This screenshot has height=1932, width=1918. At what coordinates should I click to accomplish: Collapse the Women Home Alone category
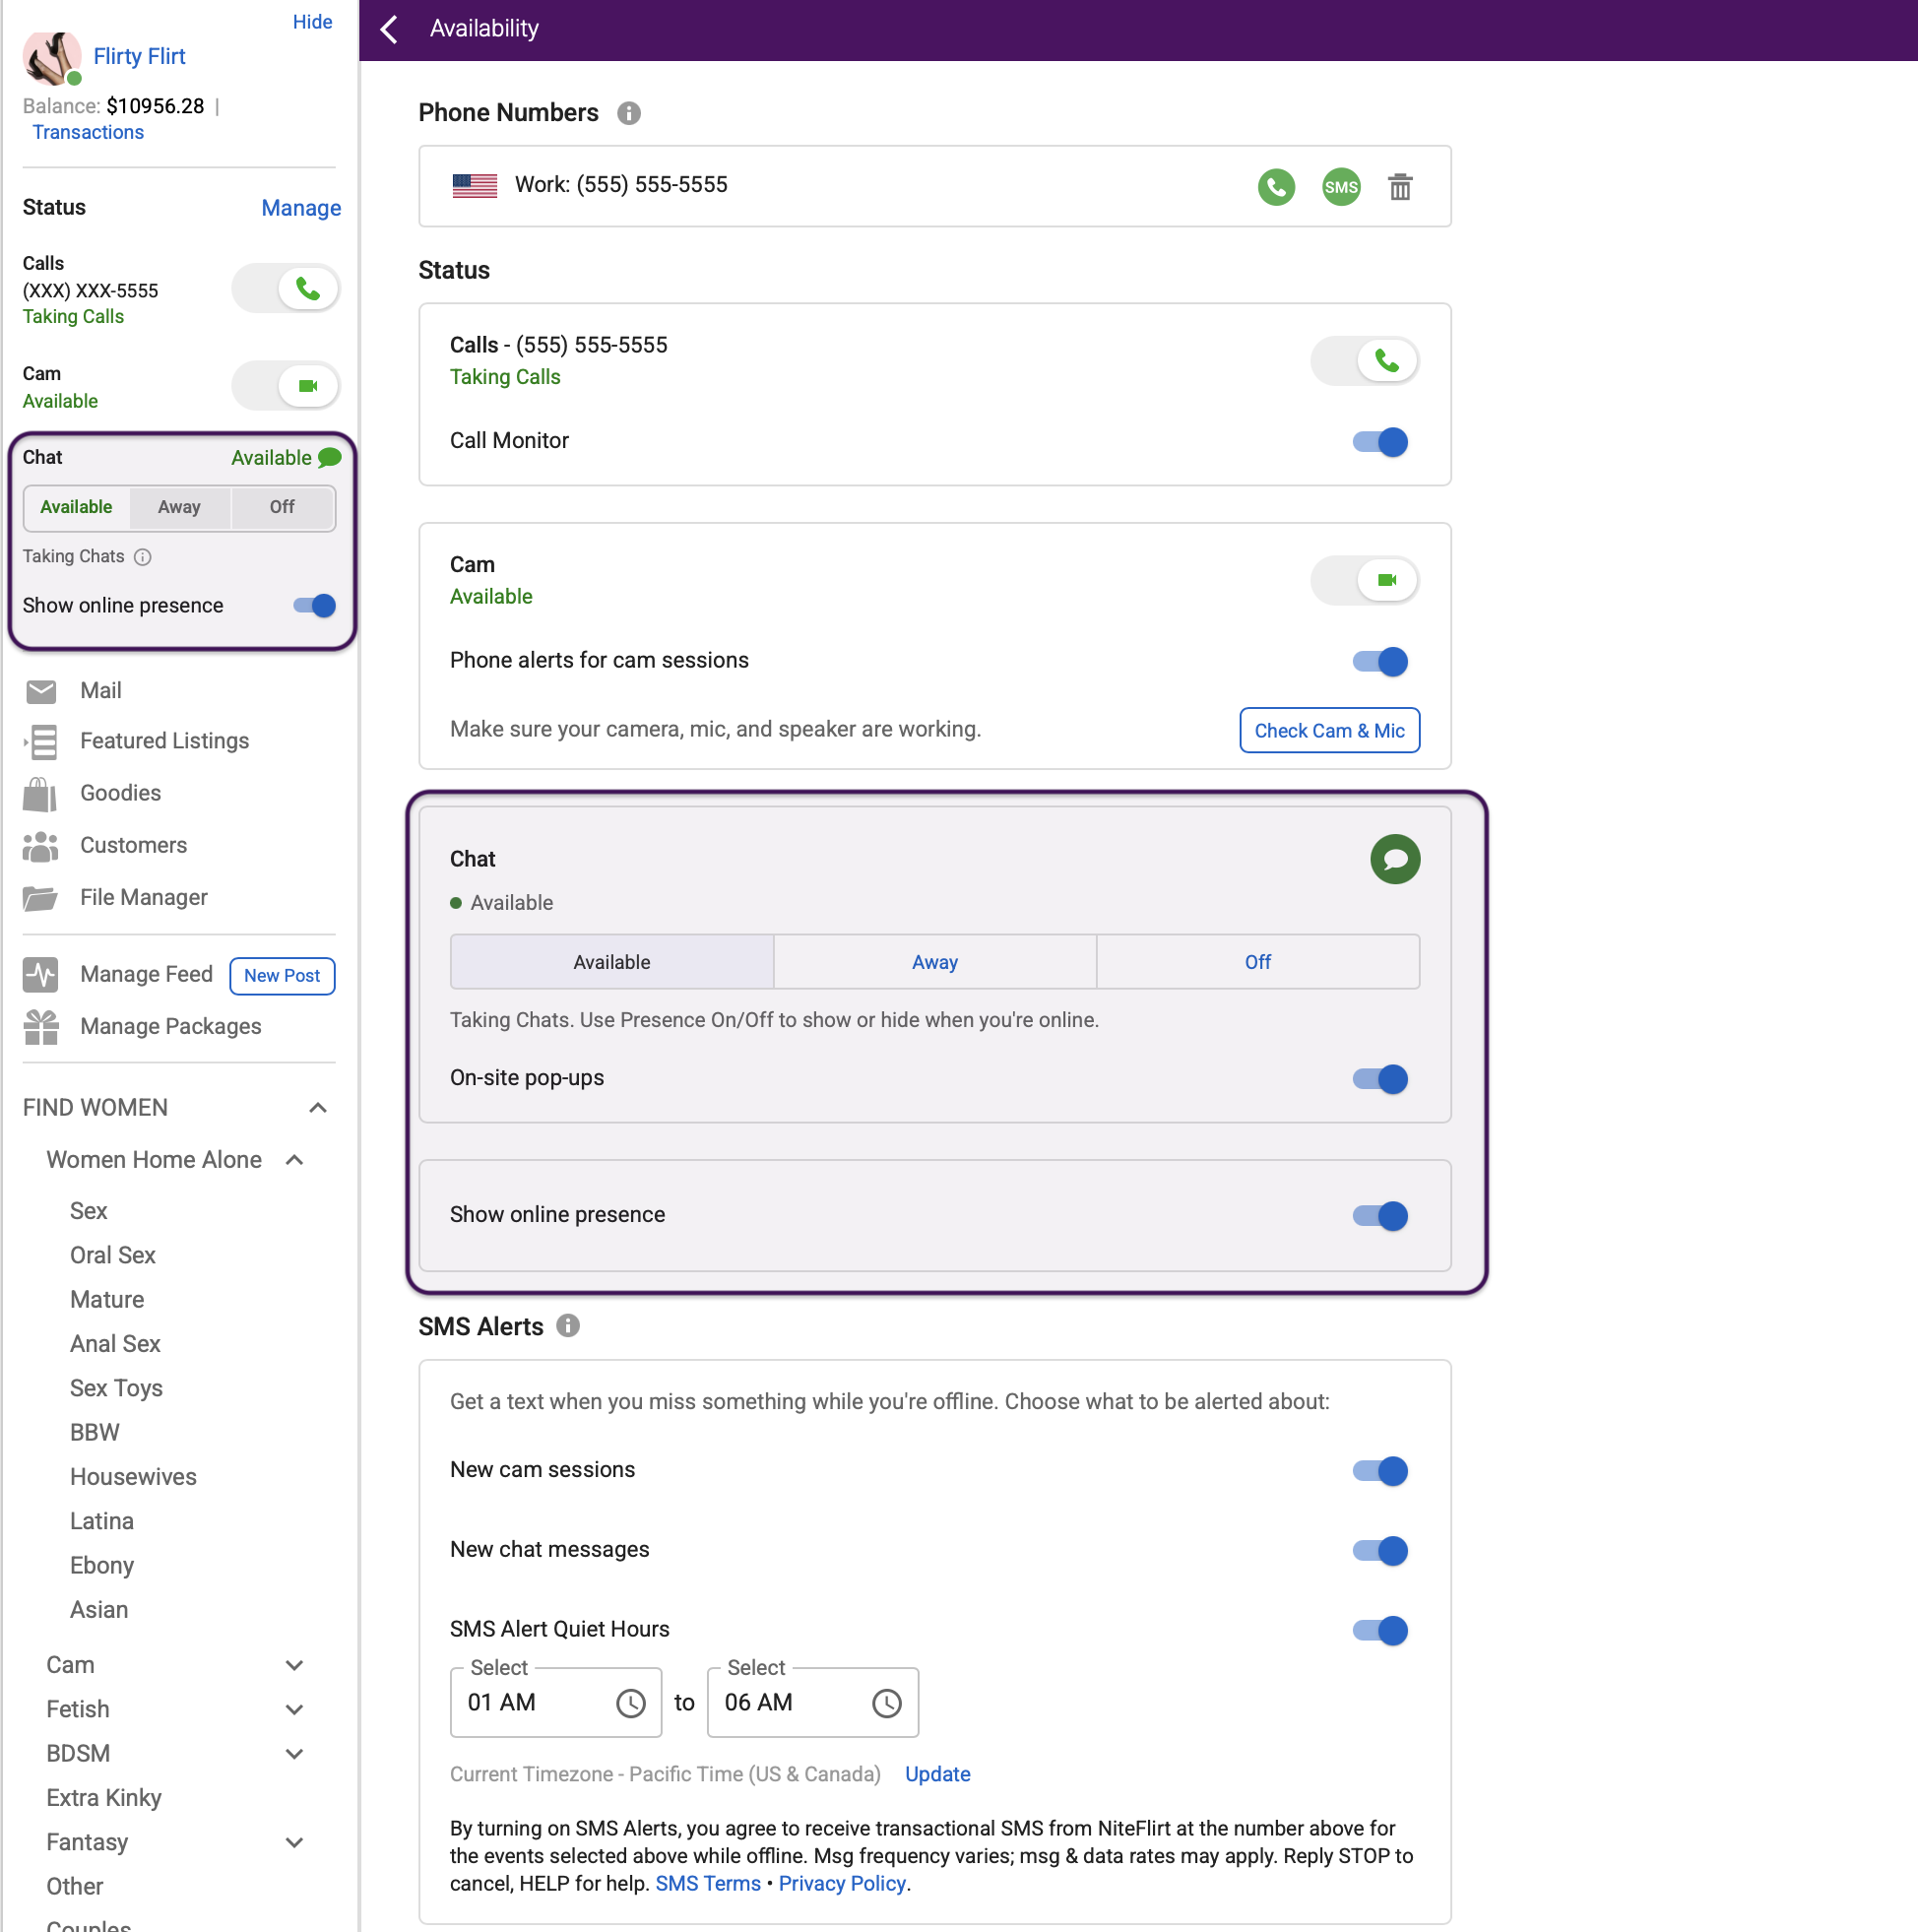[x=295, y=1160]
